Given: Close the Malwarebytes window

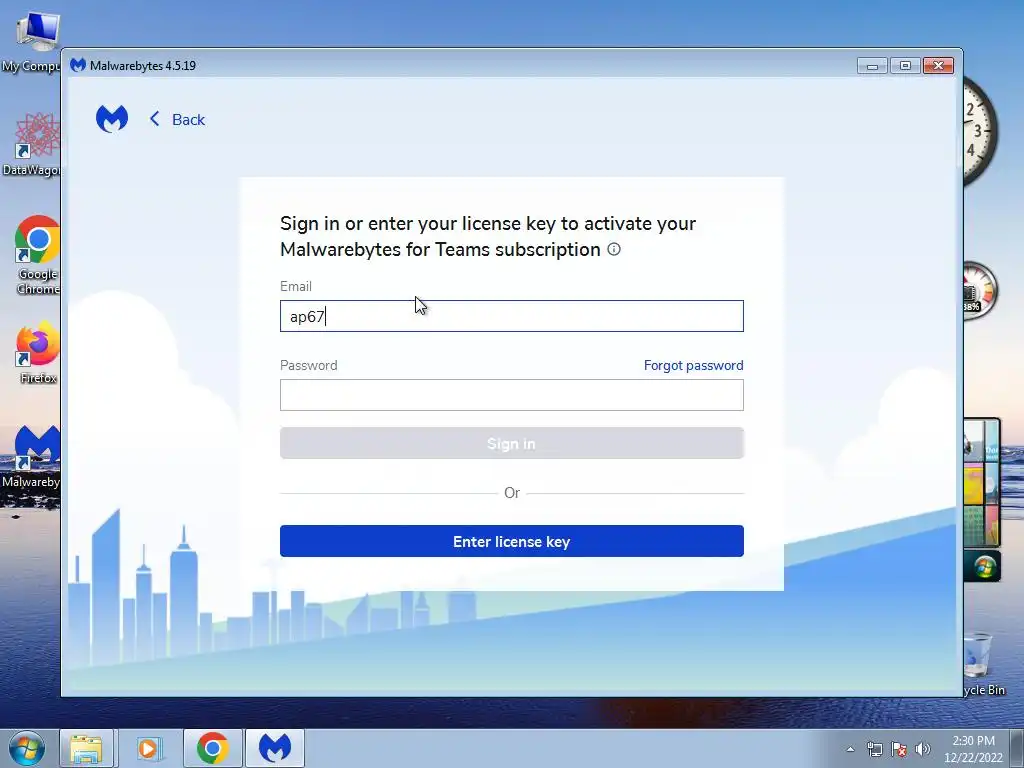Looking at the screenshot, I should pyautogui.click(x=938, y=65).
